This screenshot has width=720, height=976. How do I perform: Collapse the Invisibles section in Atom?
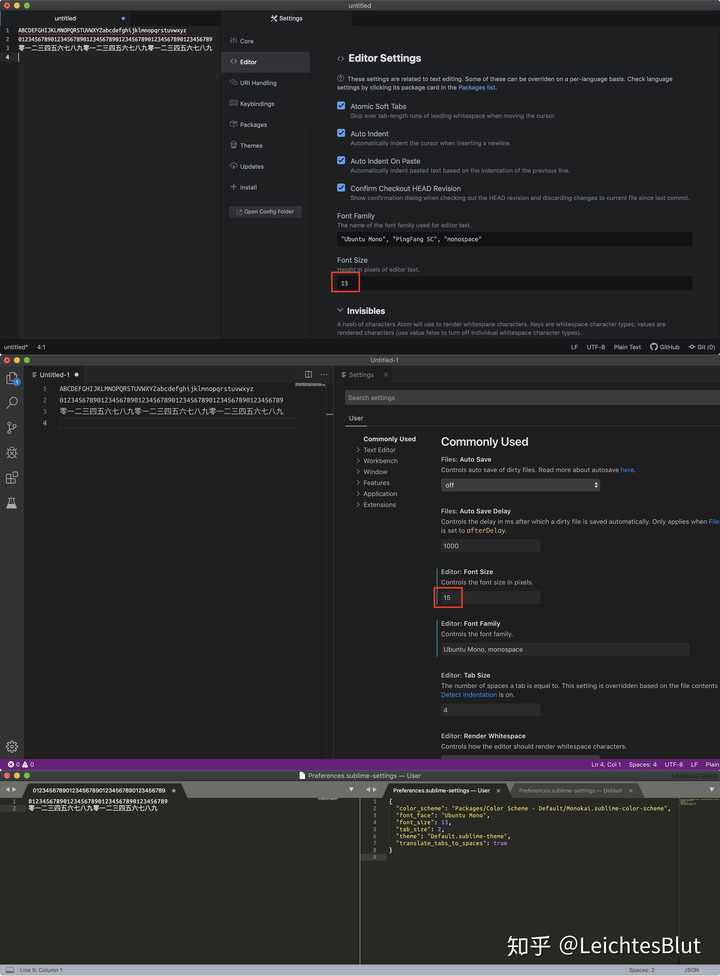(340, 310)
